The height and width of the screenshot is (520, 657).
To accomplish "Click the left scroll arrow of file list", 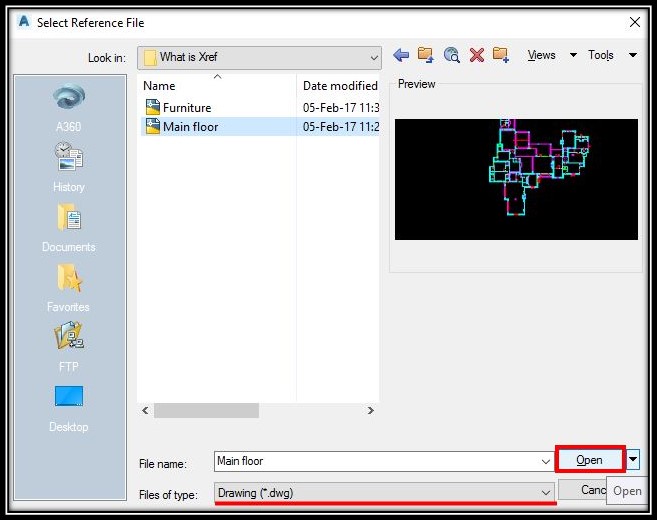I will [x=145, y=410].
